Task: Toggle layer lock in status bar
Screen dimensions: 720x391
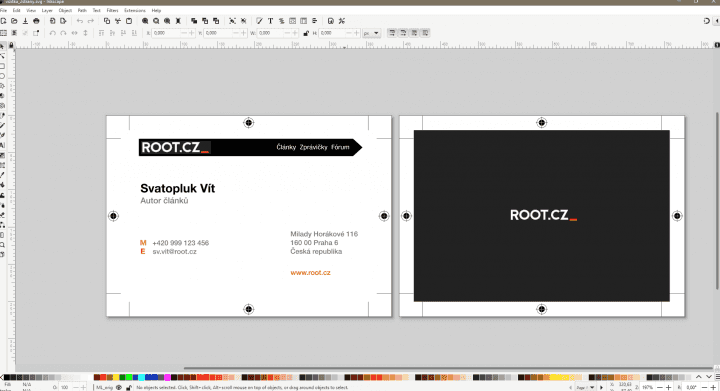Action: point(129,388)
